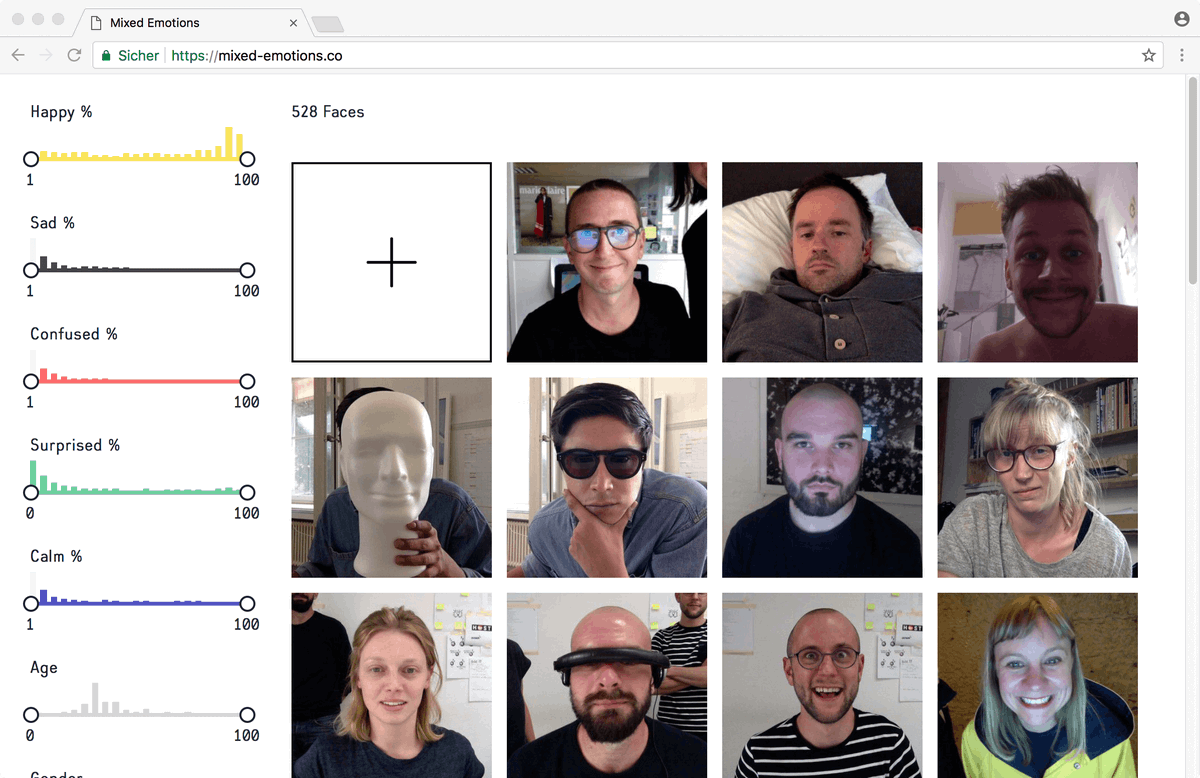Image resolution: width=1200 pixels, height=778 pixels.
Task: Open the Chrome profile avatar icon
Action: [x=1182, y=19]
